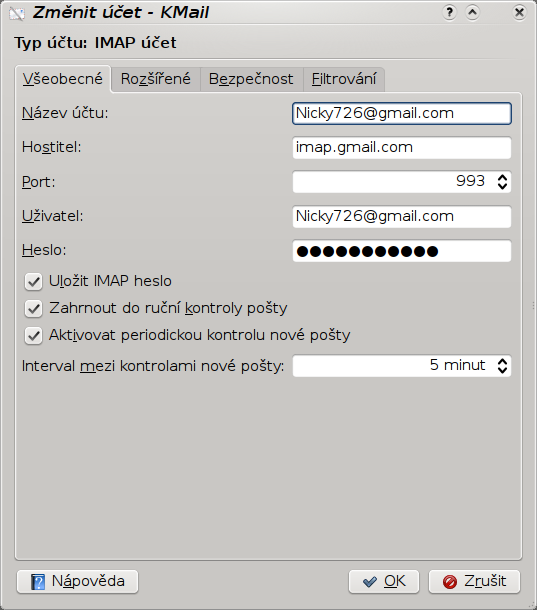537x610 pixels.
Task: Open the Bezpečnost tab
Action: [x=251, y=79]
